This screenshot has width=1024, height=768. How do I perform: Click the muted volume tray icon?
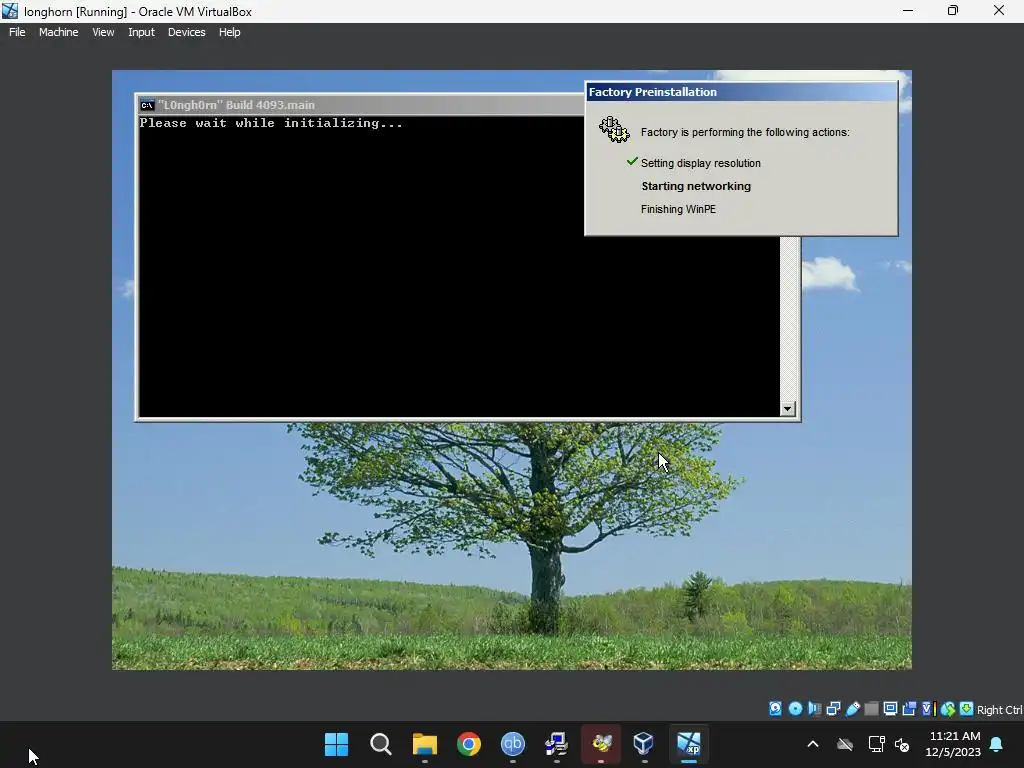(903, 744)
